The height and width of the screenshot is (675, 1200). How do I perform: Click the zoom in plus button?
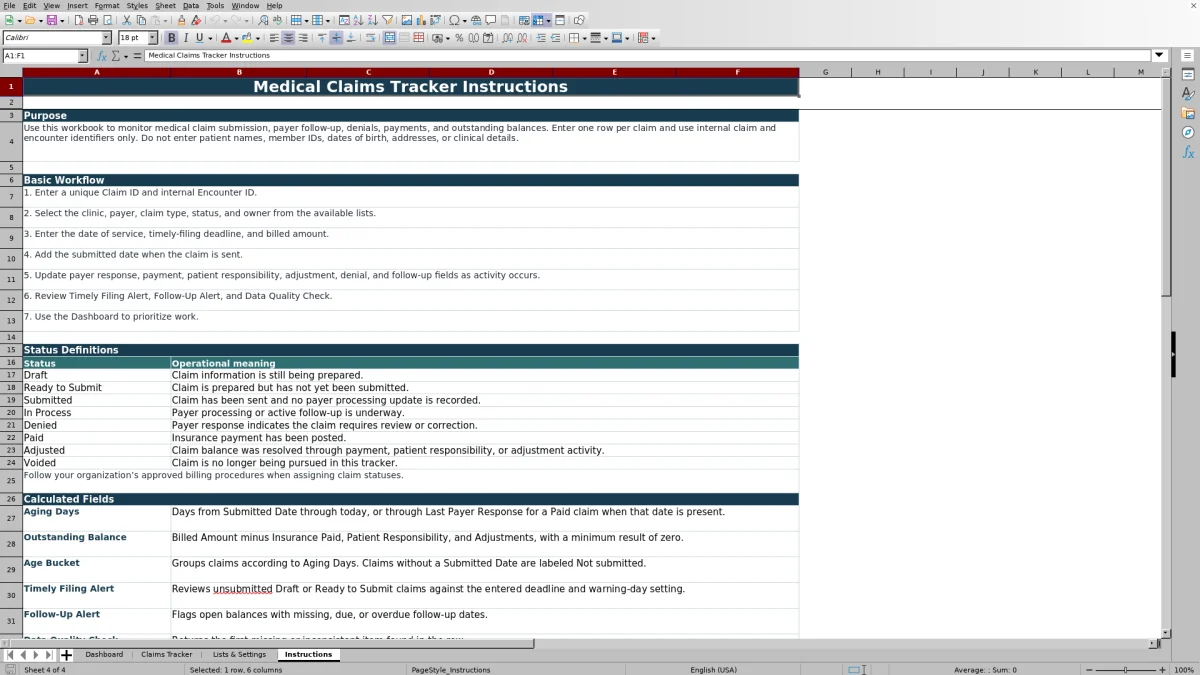click(x=1161, y=669)
